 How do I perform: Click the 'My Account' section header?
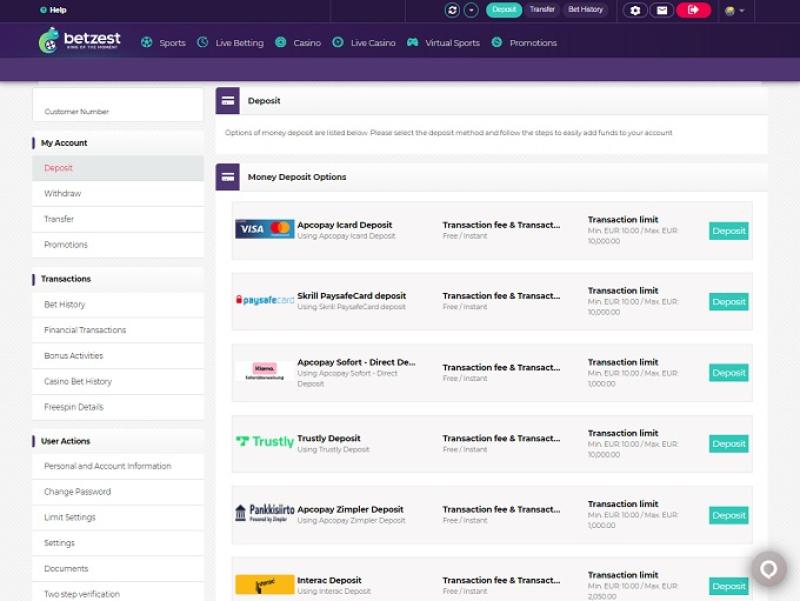[64, 143]
